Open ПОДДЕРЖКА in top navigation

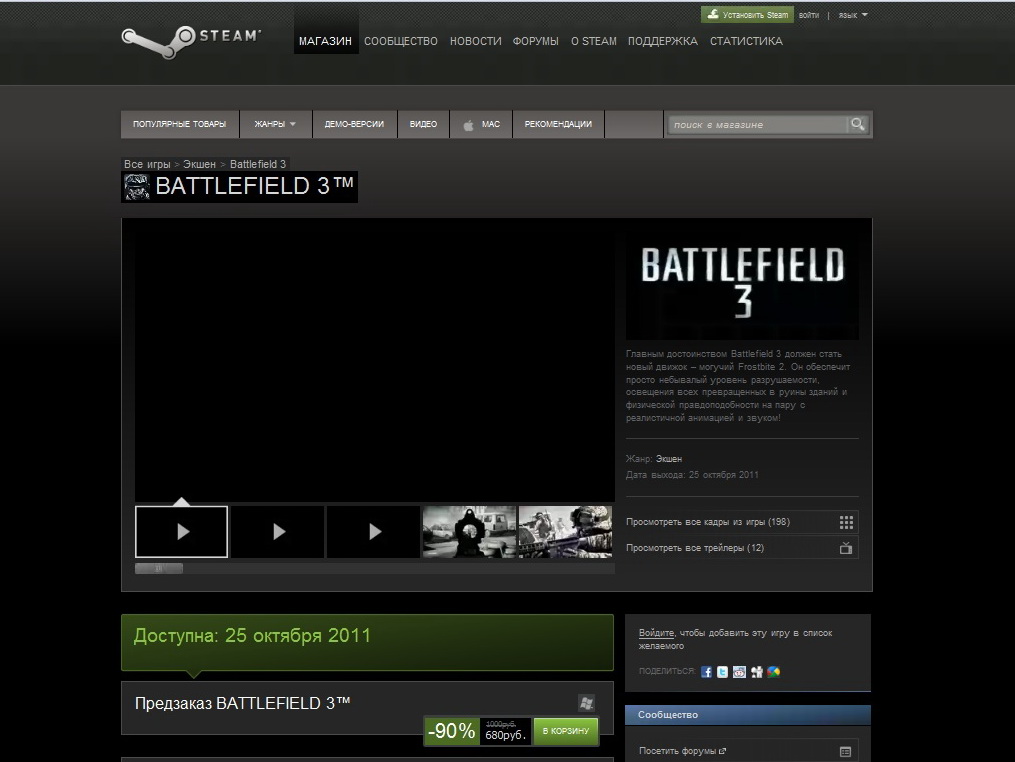[x=663, y=41]
